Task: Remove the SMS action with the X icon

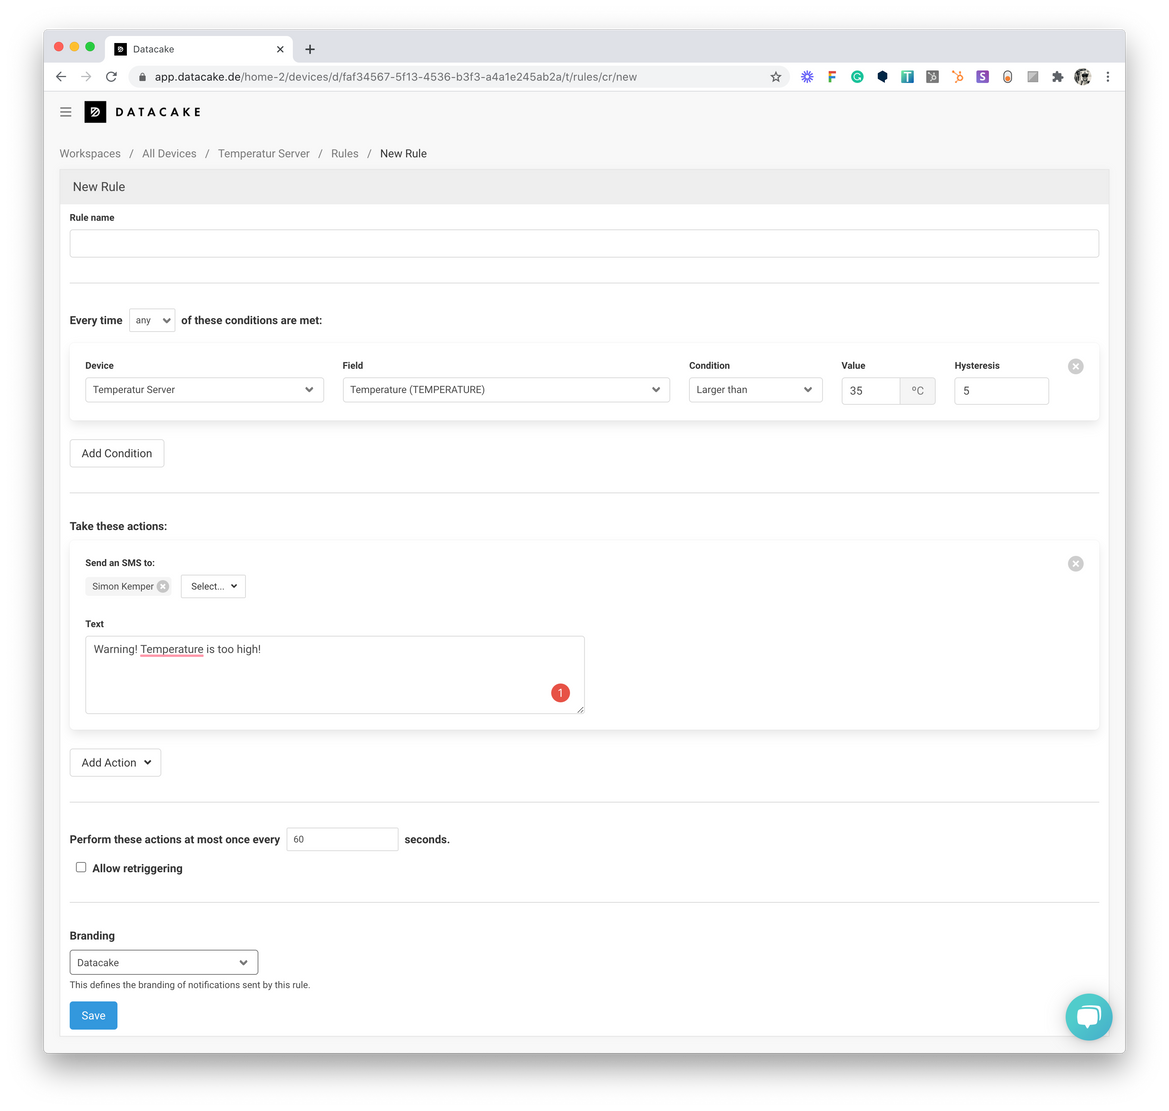Action: tap(1075, 563)
